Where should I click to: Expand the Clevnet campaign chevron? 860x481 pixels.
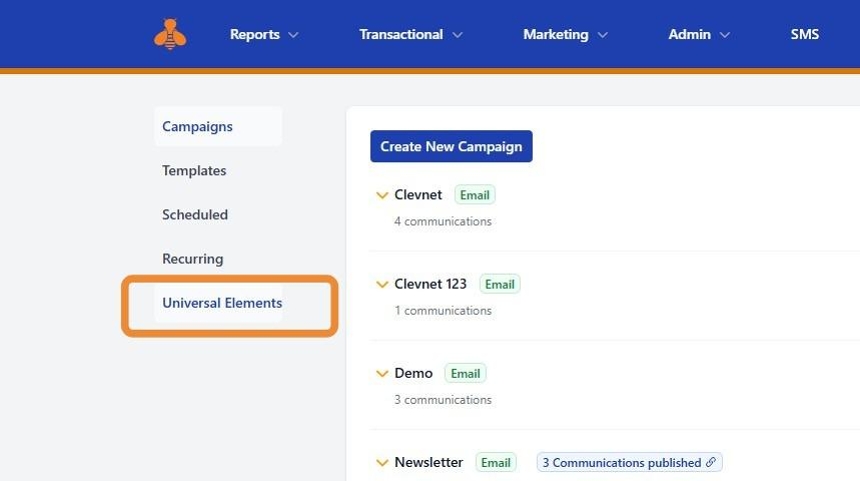(382, 195)
